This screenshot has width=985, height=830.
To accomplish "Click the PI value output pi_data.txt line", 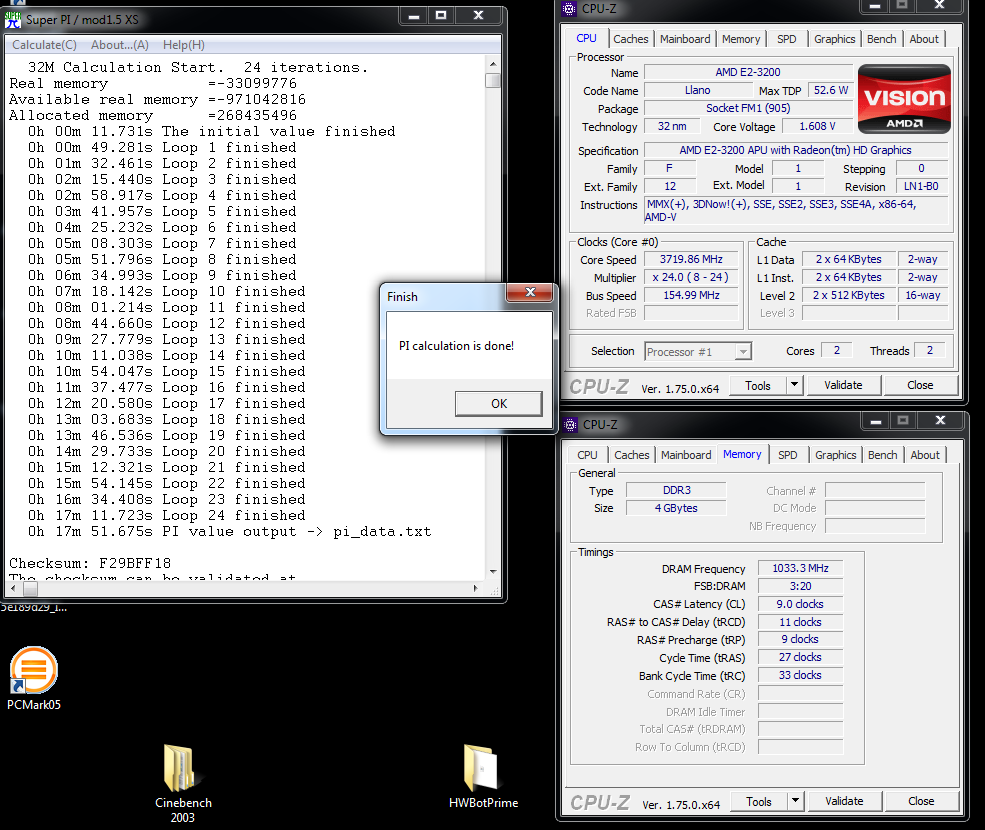I will point(229,532).
